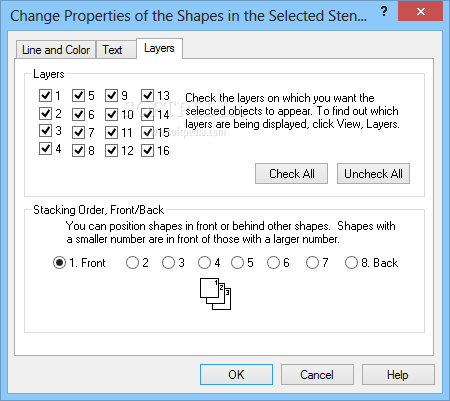The width and height of the screenshot is (450, 401).
Task: Toggle the layer 6 checkbox
Action: (x=78, y=114)
